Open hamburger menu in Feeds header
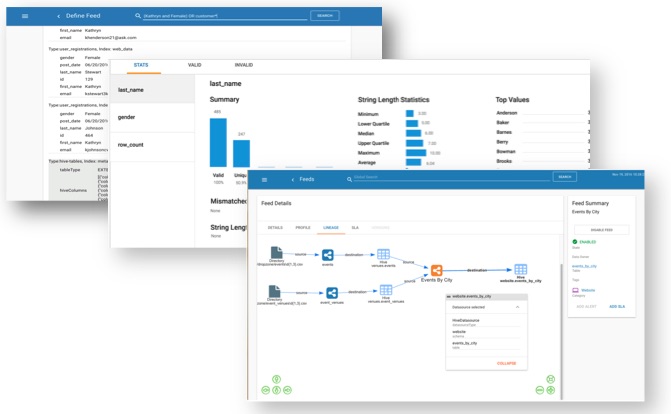Screen dimensions: 671x414 coord(264,180)
